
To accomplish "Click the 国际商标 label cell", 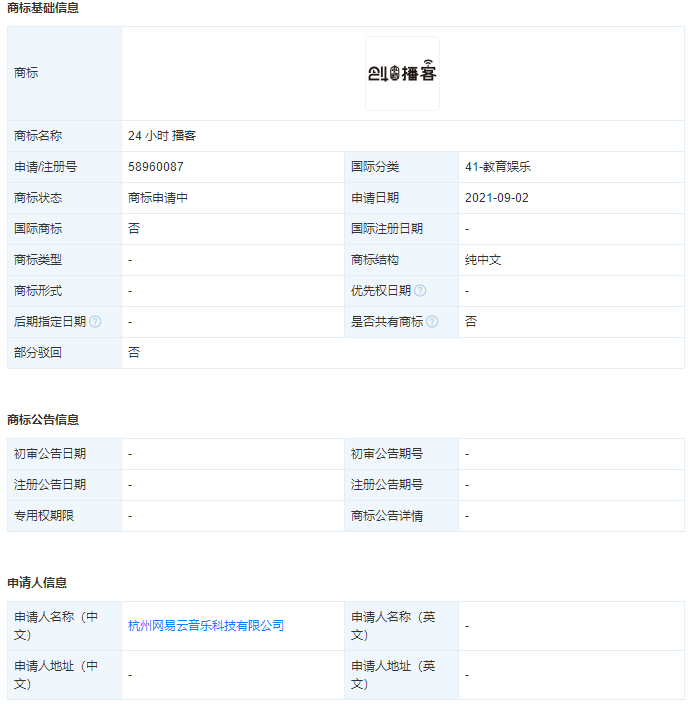I will tap(64, 229).
